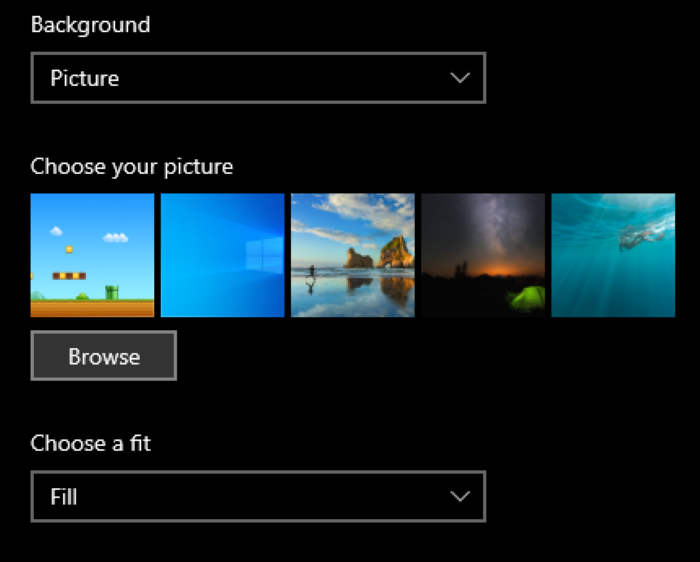Expand the Choose a fit dropdown

point(258,496)
